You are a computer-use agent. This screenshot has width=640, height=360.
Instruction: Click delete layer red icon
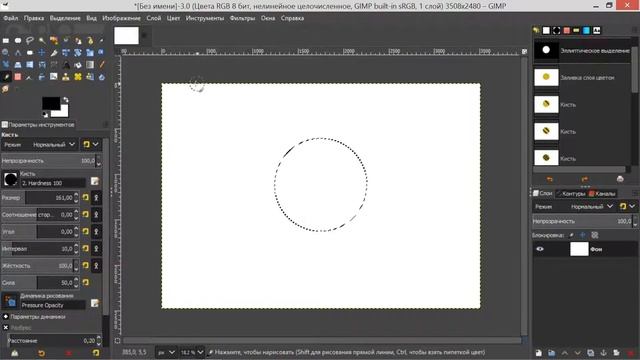pos(631,353)
